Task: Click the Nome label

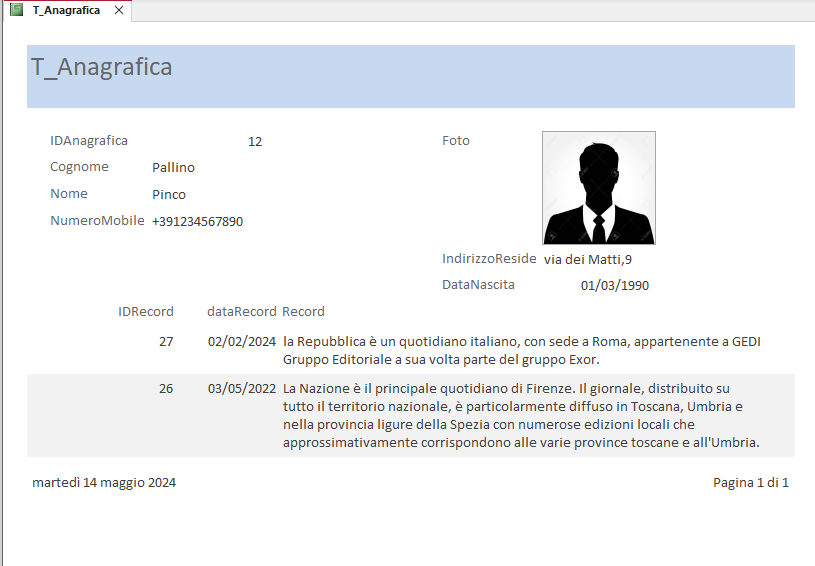Action: click(x=69, y=194)
